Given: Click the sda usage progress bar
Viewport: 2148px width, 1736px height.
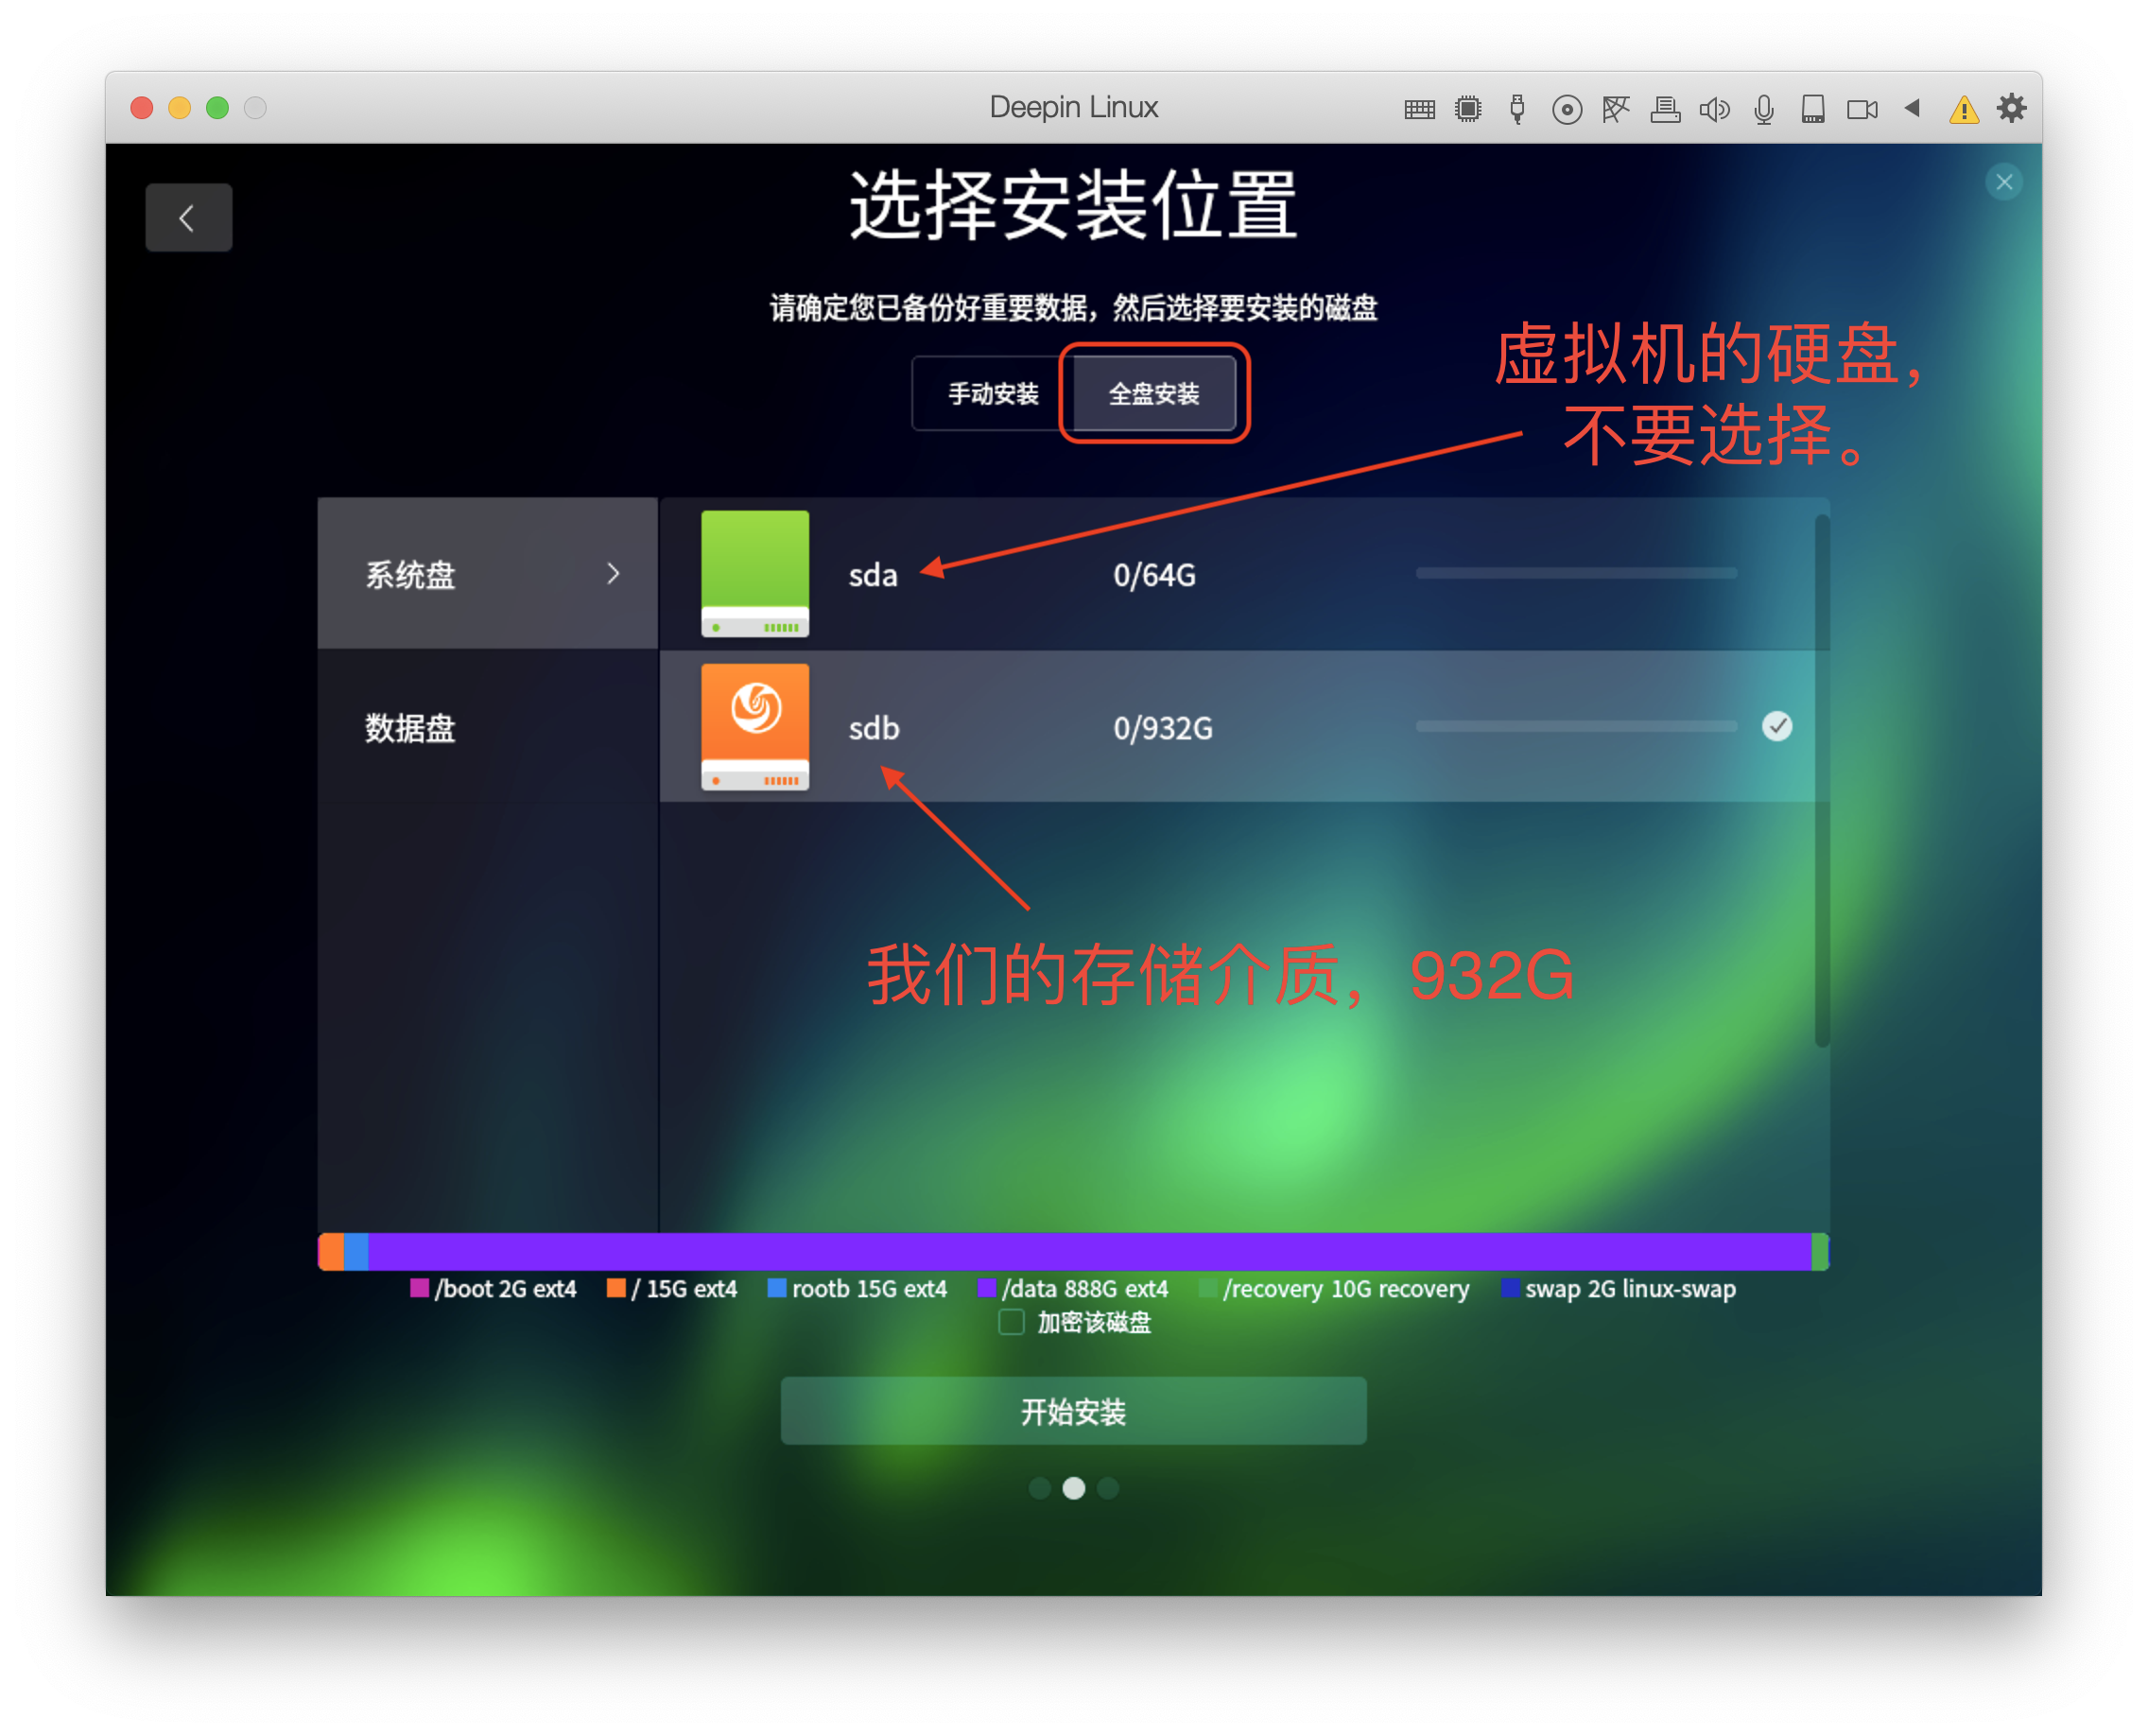Looking at the screenshot, I should [1577, 573].
